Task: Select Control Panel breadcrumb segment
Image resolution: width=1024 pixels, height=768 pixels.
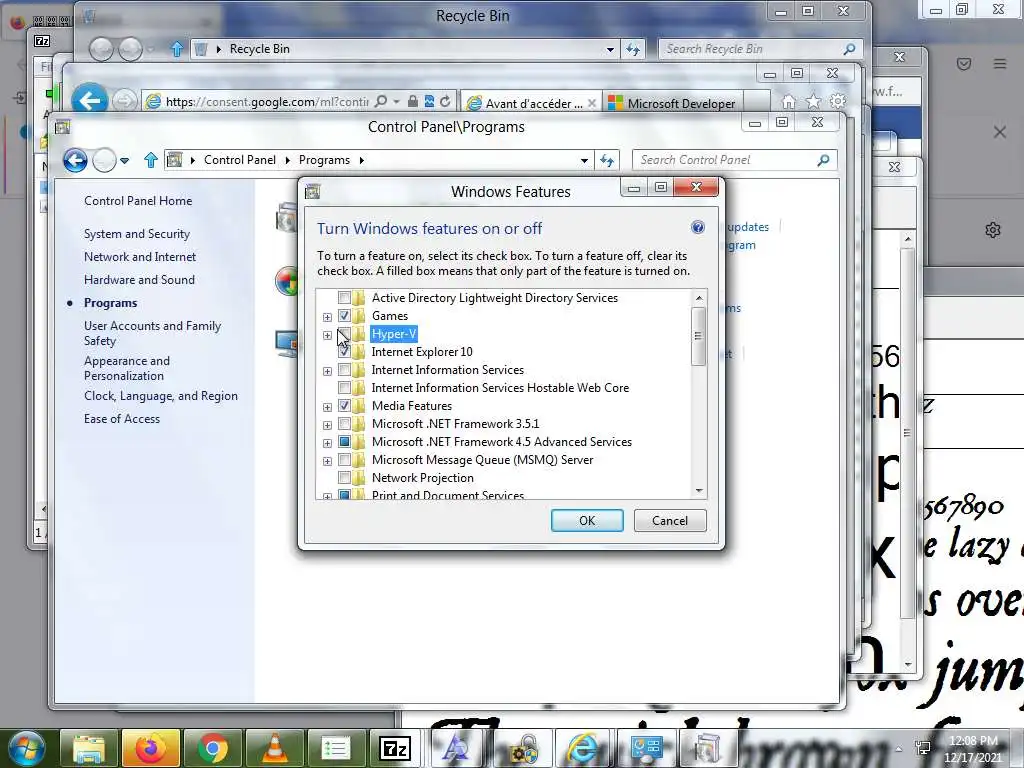Action: click(240, 160)
